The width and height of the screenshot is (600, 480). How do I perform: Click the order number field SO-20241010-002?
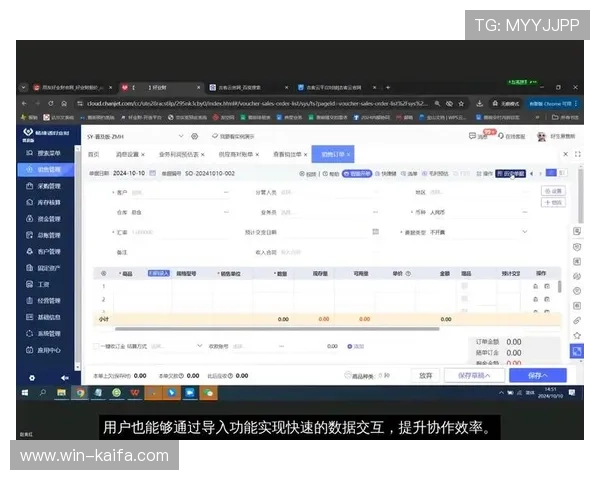(210, 173)
